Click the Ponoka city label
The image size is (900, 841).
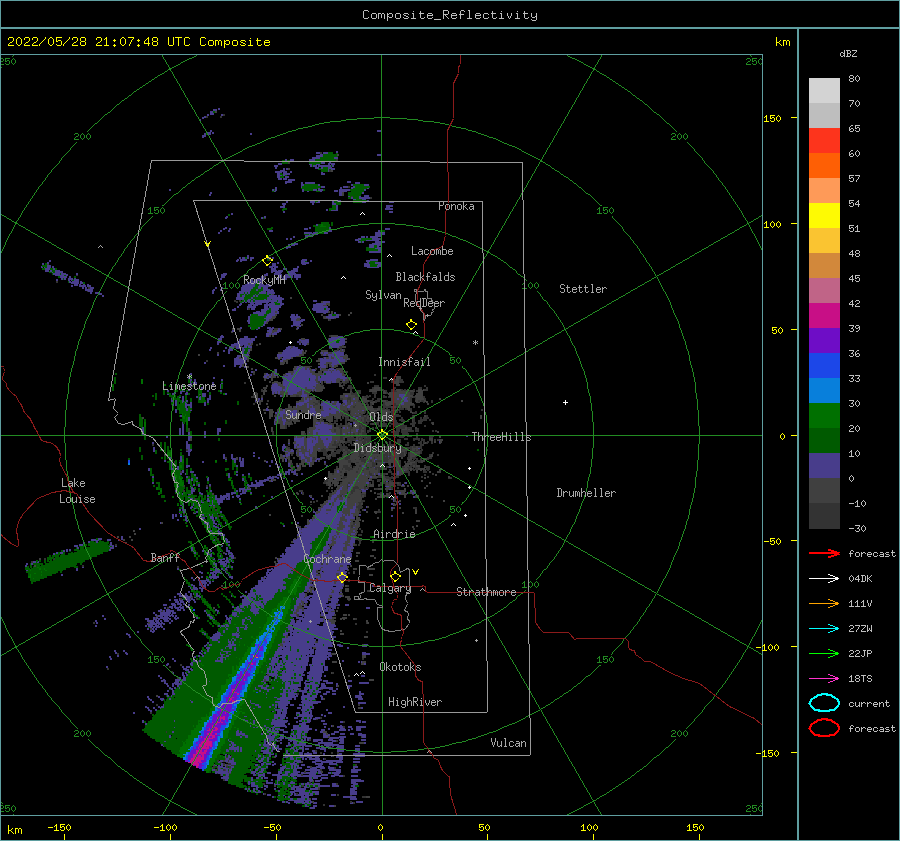tap(456, 206)
